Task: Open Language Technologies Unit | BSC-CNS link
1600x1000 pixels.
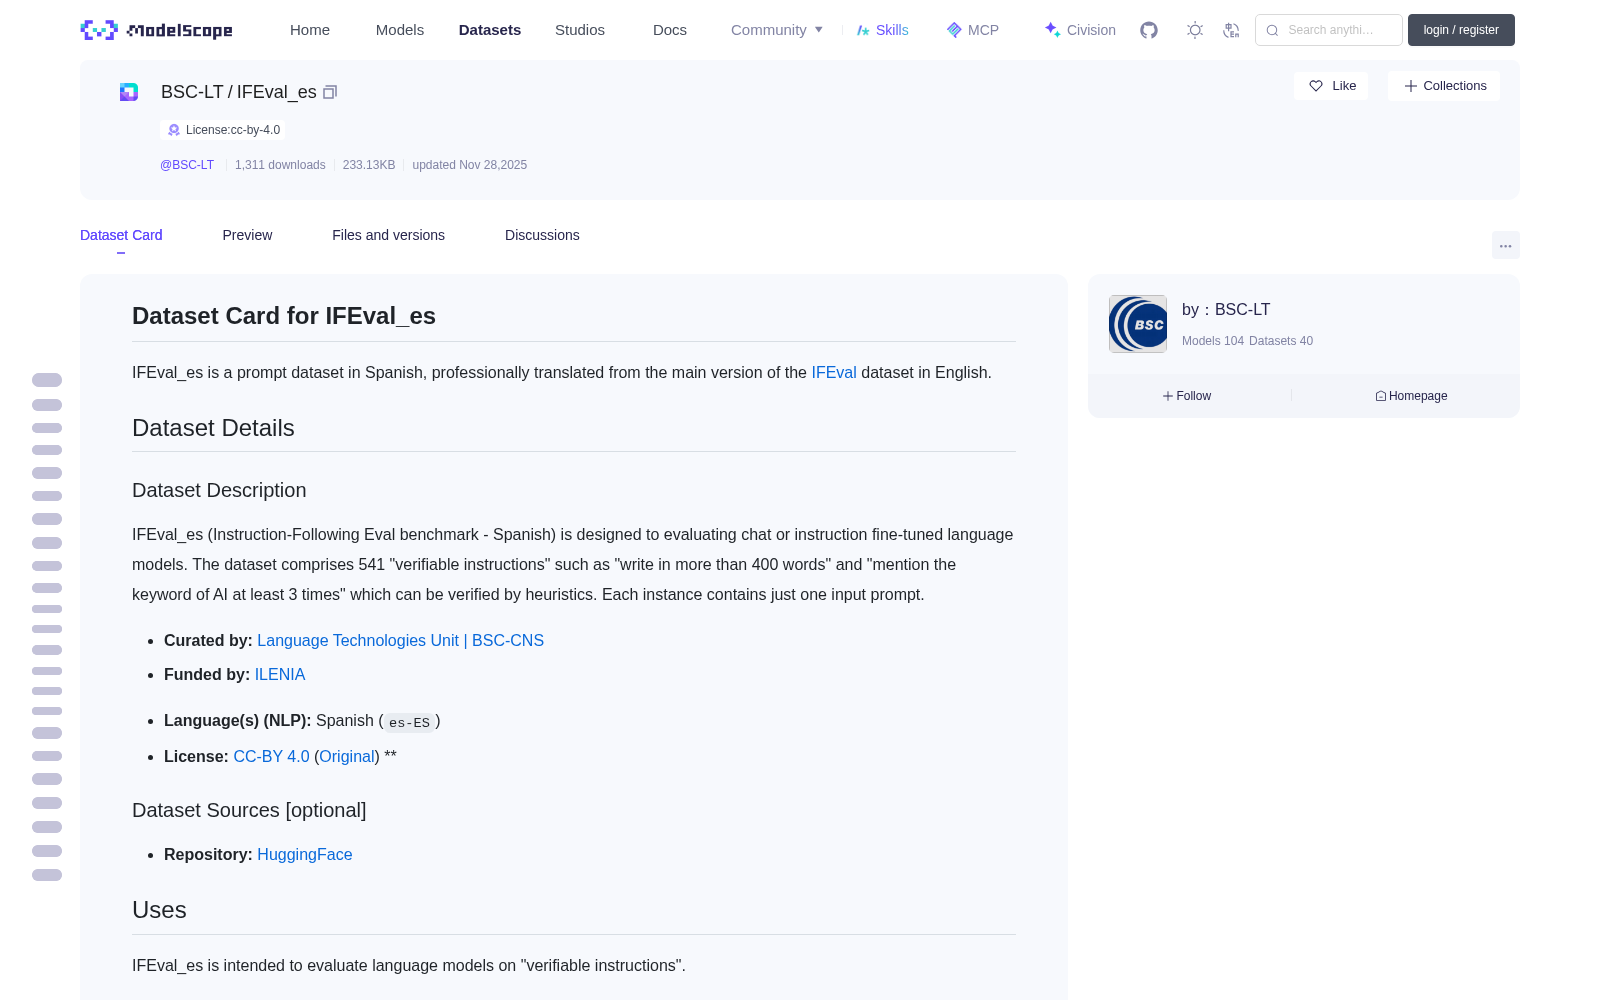Action: tap(400, 640)
